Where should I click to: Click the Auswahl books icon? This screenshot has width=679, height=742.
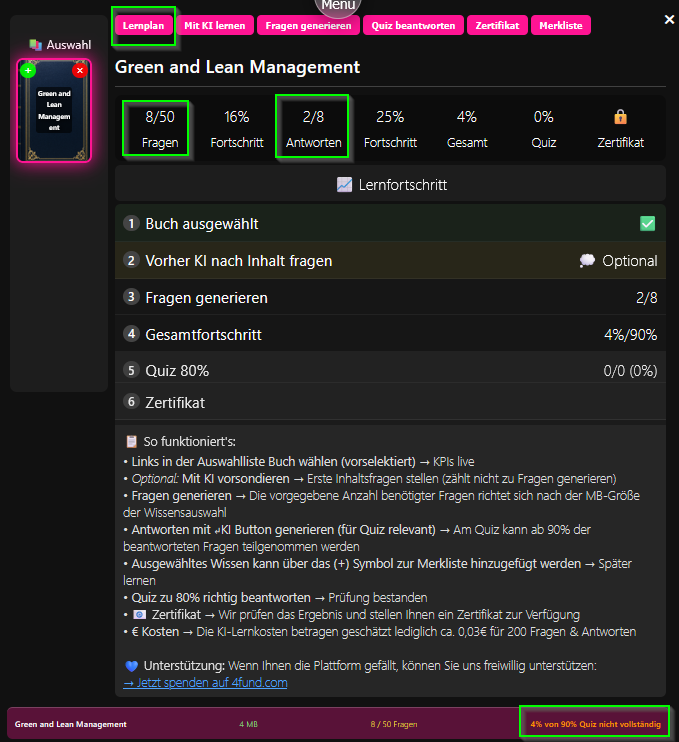pyautogui.click(x=36, y=45)
